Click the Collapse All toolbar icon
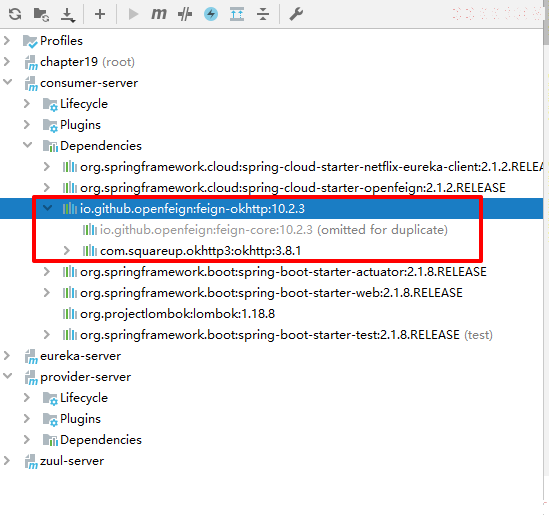 [263, 14]
